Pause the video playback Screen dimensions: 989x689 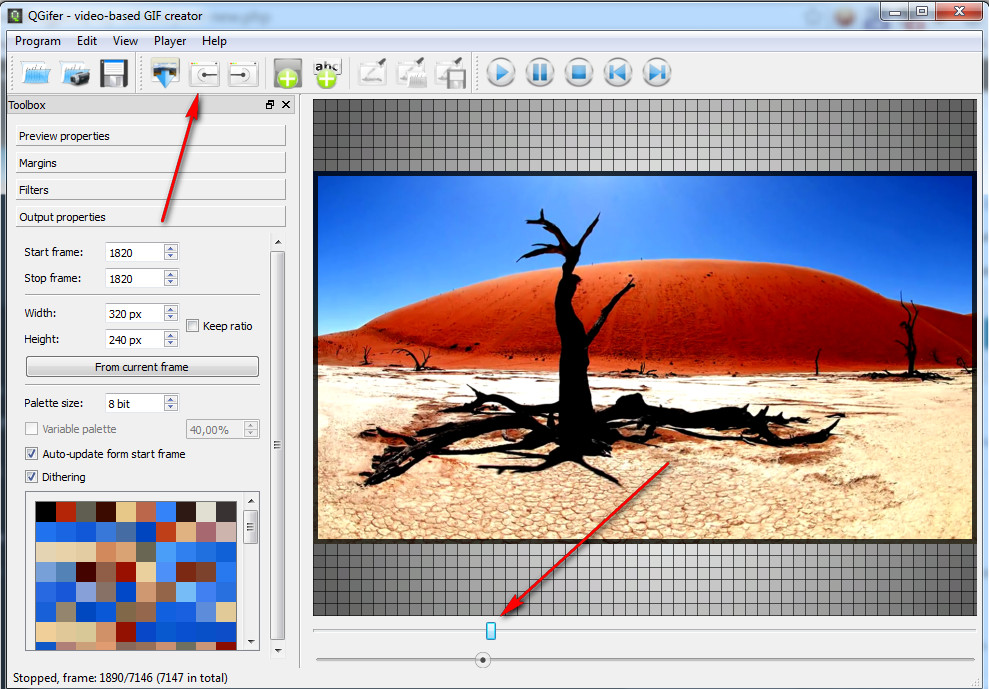[540, 73]
